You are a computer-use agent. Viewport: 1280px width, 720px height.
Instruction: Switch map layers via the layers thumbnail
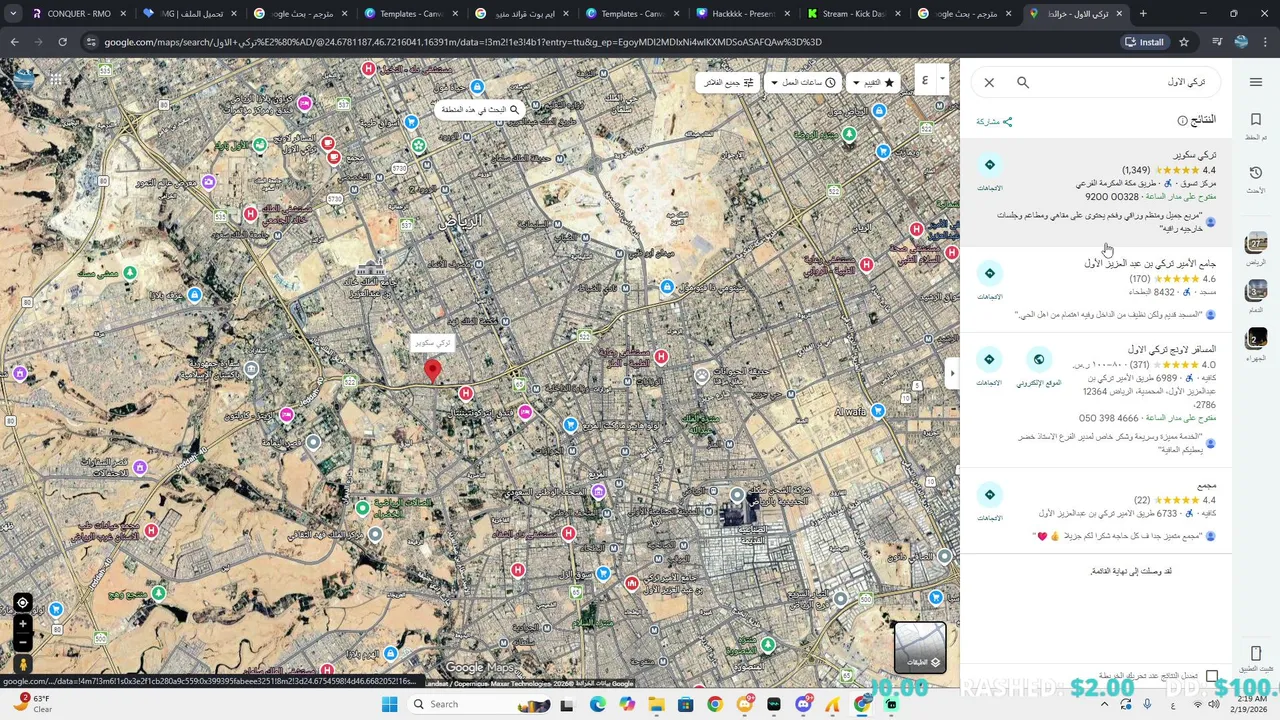pos(919,647)
